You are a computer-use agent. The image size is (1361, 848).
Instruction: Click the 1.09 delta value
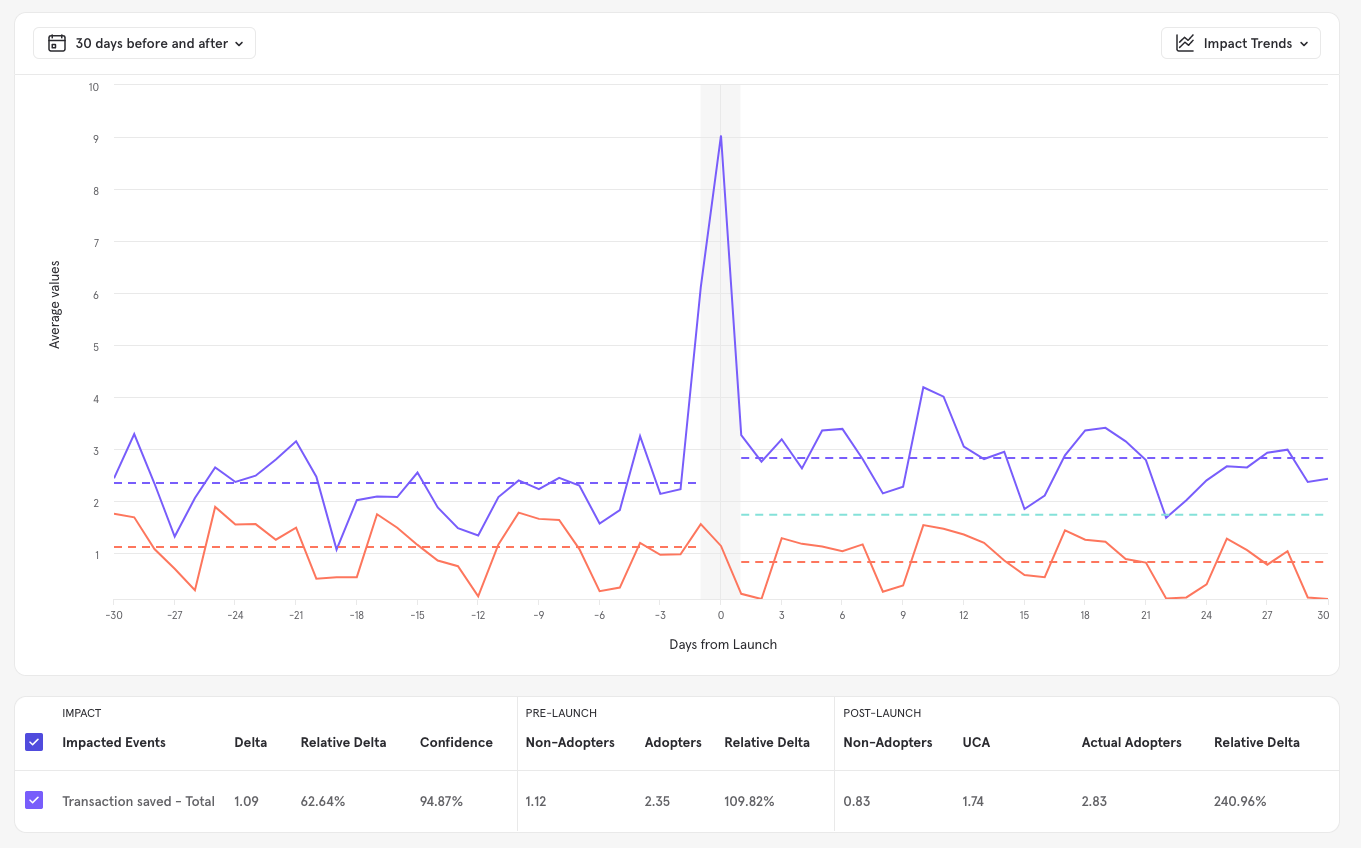(246, 801)
